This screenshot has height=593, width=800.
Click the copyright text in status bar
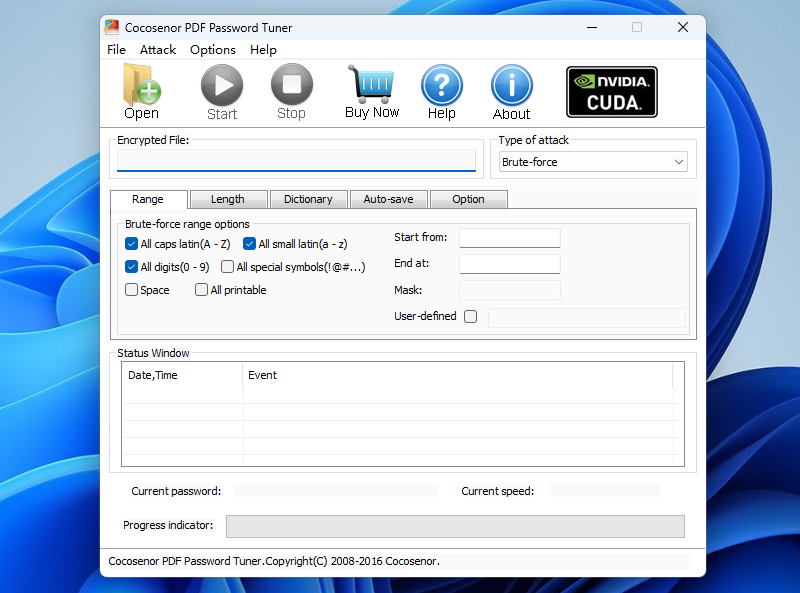(x=274, y=561)
